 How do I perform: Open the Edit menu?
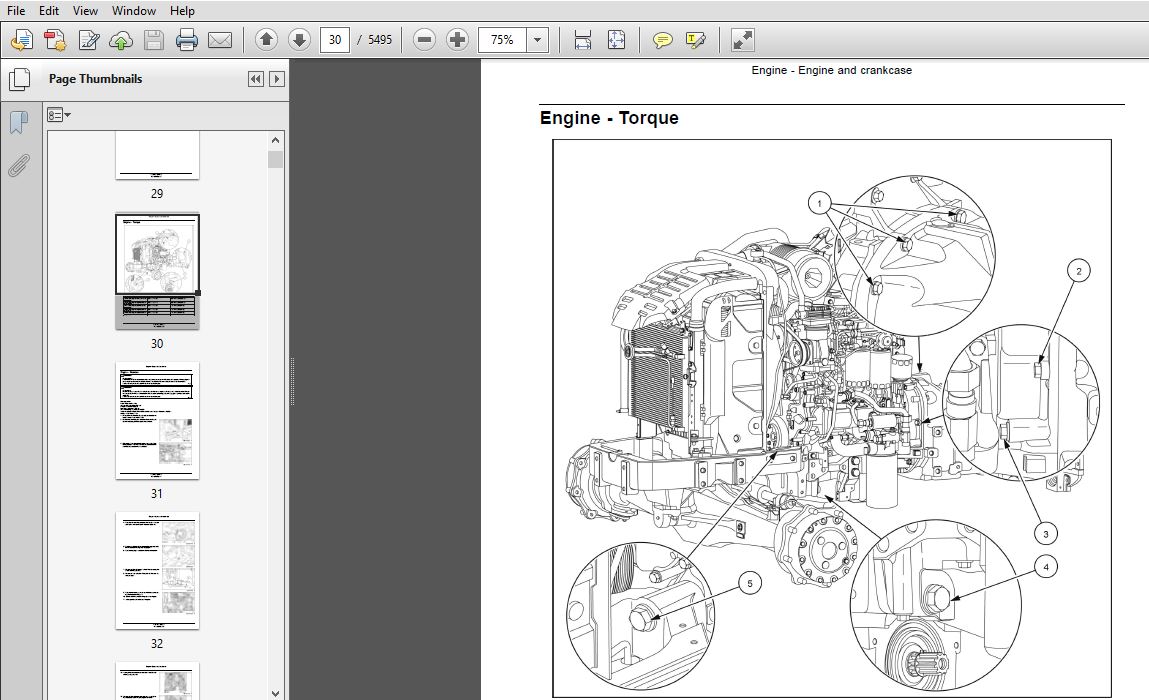point(49,11)
